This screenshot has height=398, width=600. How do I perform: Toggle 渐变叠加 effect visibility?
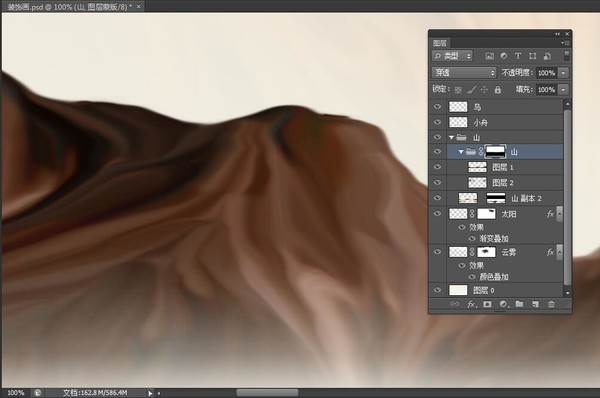(472, 239)
